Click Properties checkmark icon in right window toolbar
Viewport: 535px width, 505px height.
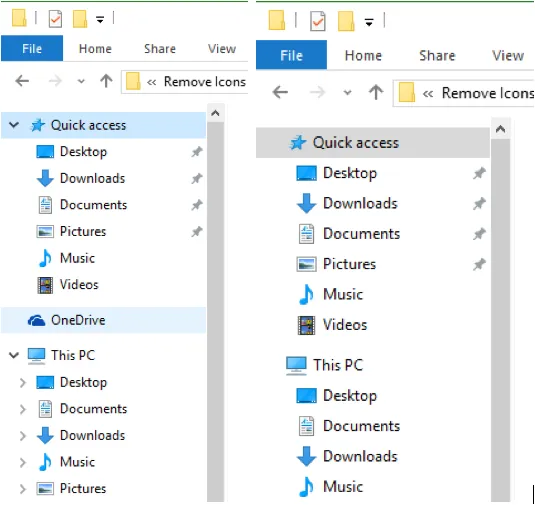pos(318,21)
